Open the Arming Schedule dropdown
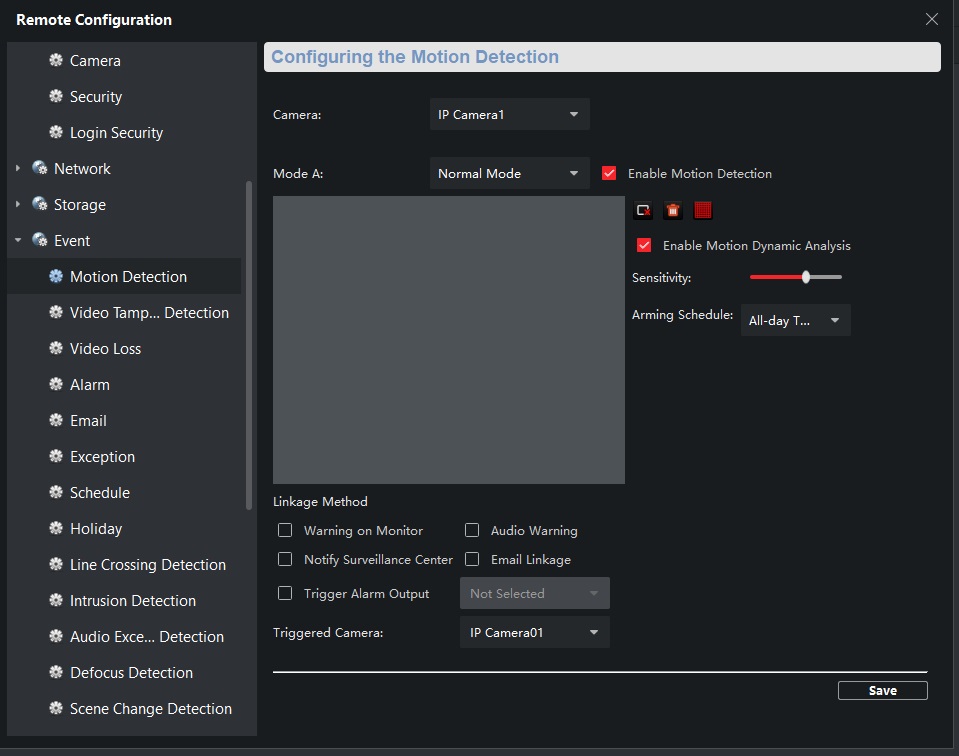The height and width of the screenshot is (756, 959). [795, 321]
